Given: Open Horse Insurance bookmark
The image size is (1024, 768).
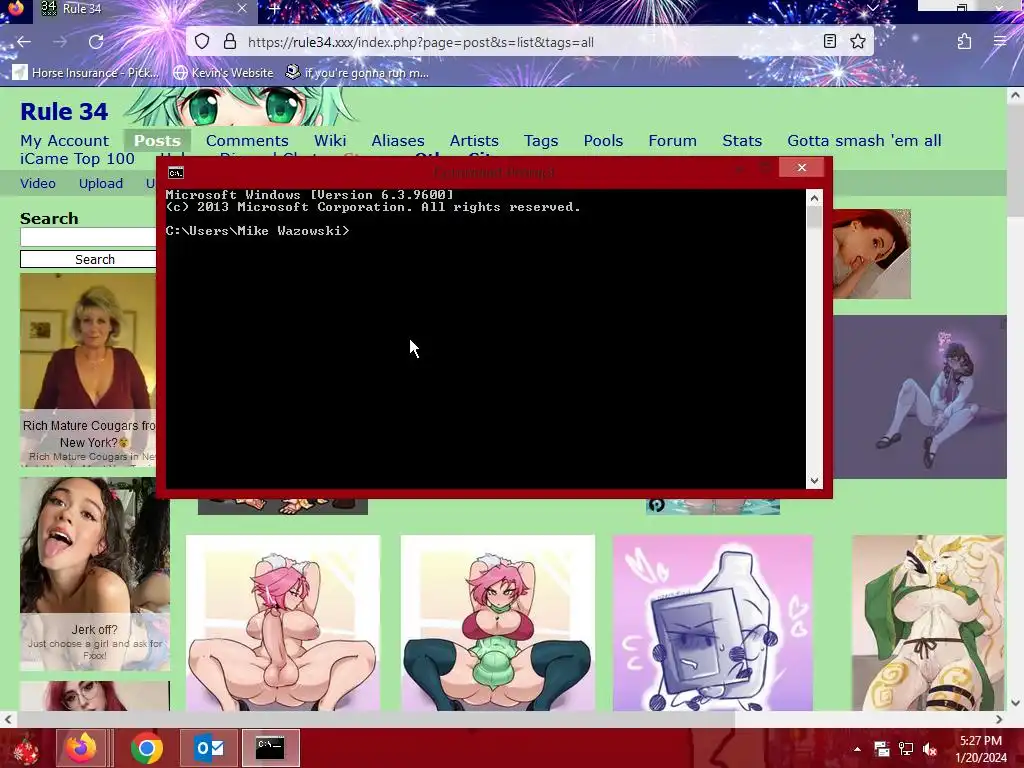Looking at the screenshot, I should (x=86, y=72).
